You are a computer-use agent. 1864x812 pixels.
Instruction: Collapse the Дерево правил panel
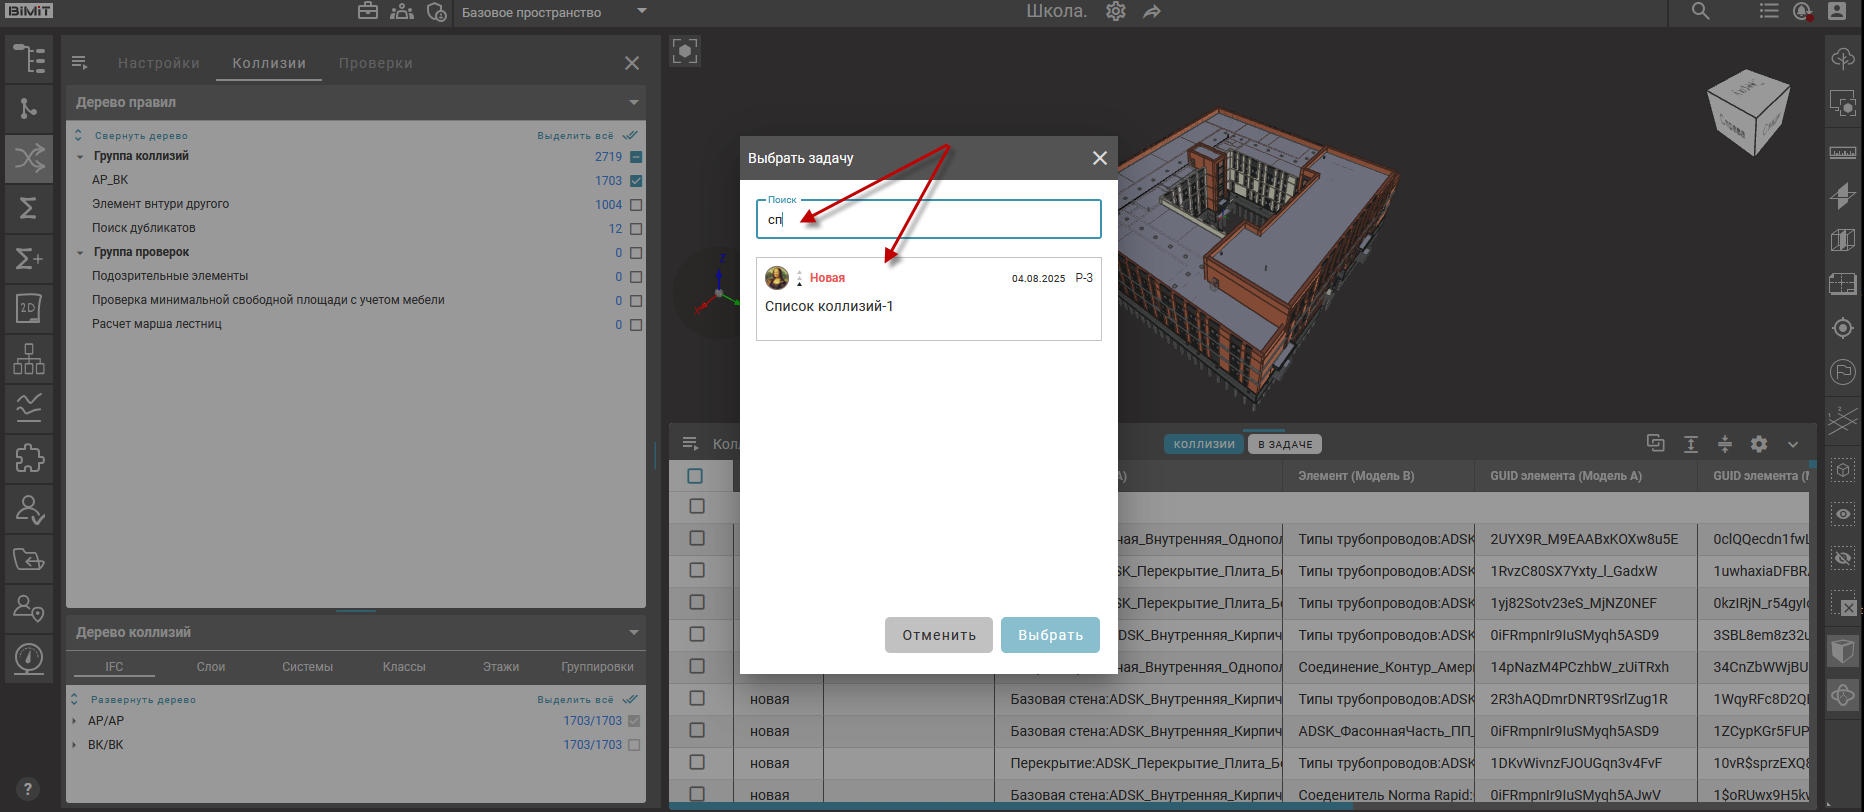pyautogui.click(x=633, y=103)
